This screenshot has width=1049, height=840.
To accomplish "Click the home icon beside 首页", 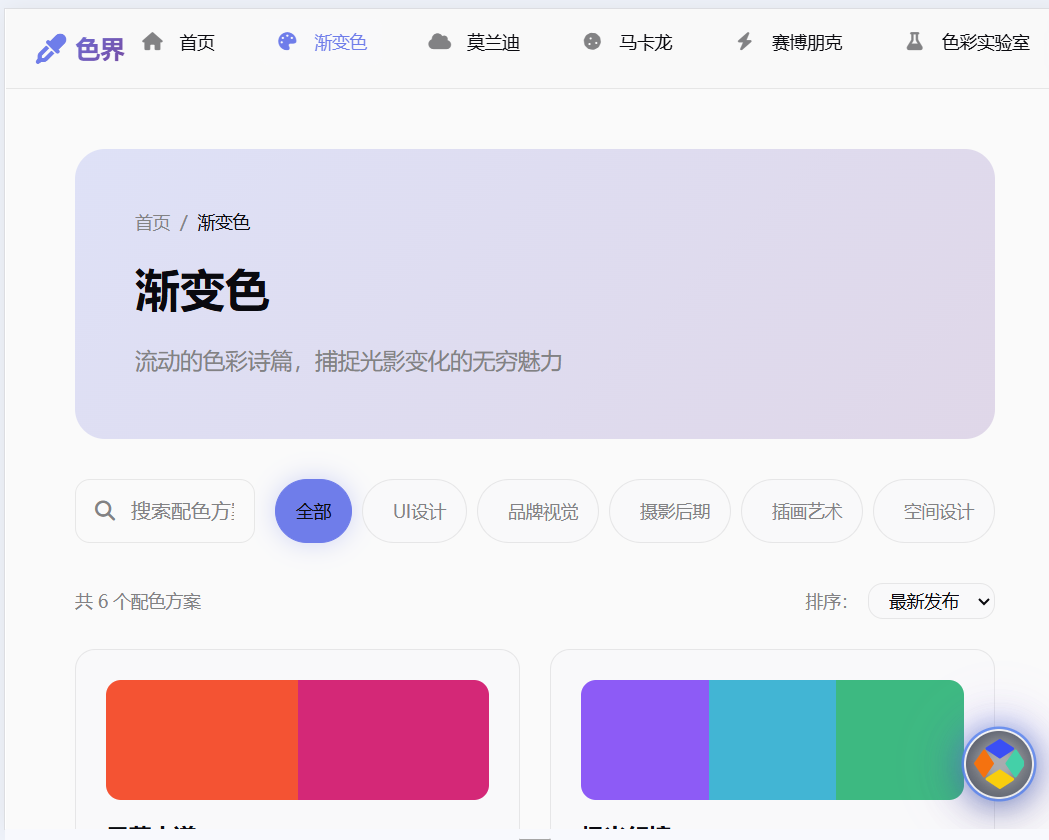I will (152, 41).
